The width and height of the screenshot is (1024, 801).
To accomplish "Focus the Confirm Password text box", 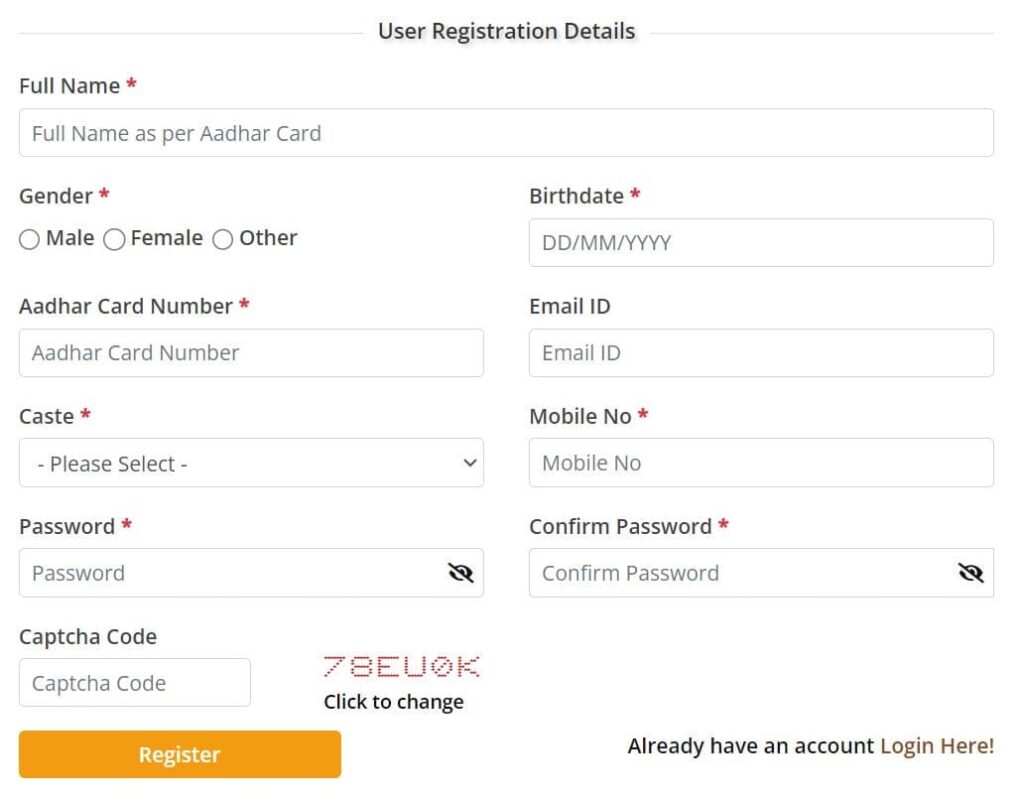I will (740, 573).
